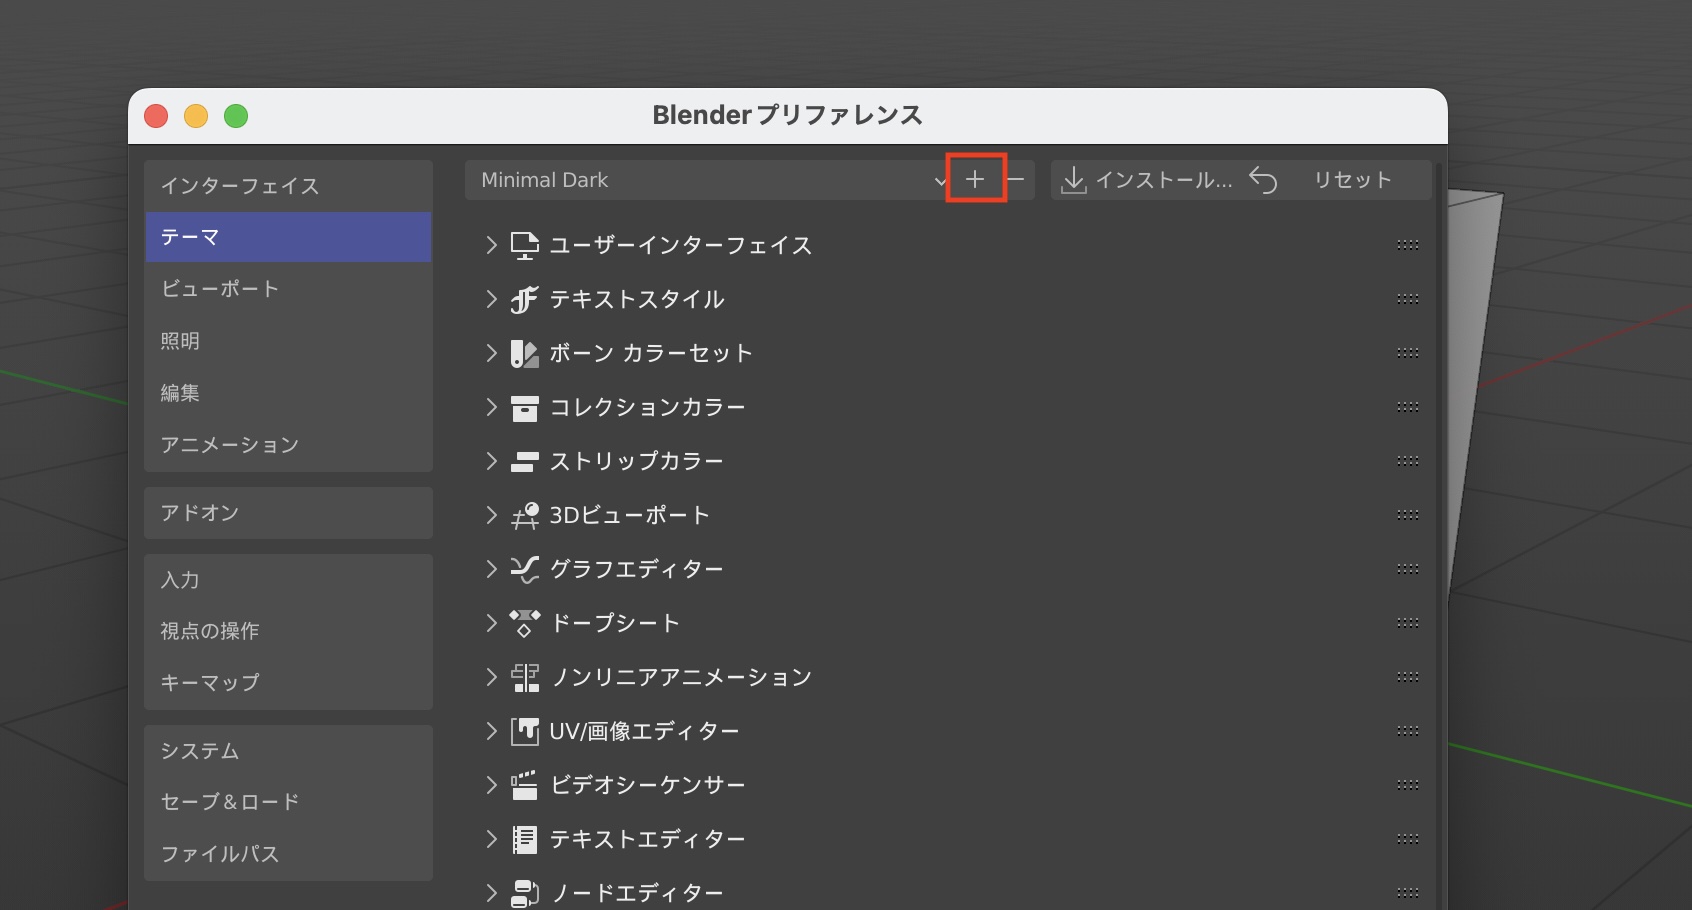
Task: Click the ドープシート keyframe icon
Action: [x=524, y=624]
